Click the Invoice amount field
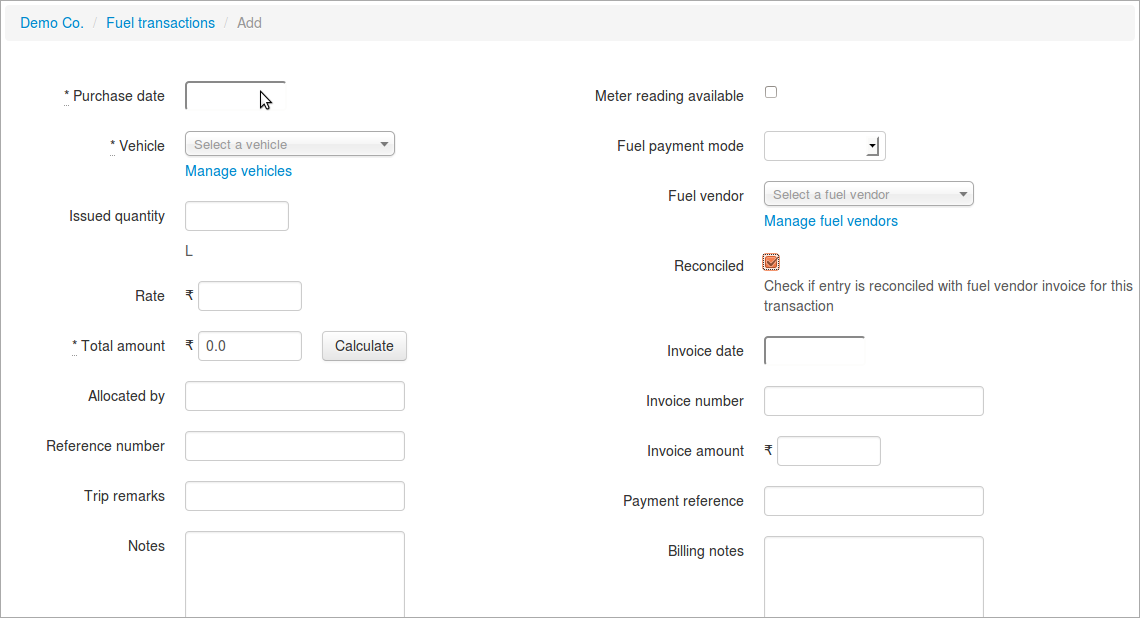The width and height of the screenshot is (1140, 618). 829,451
